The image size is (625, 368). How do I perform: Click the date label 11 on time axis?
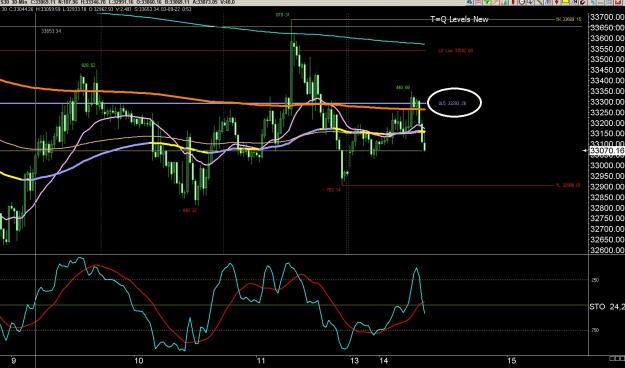(261, 361)
